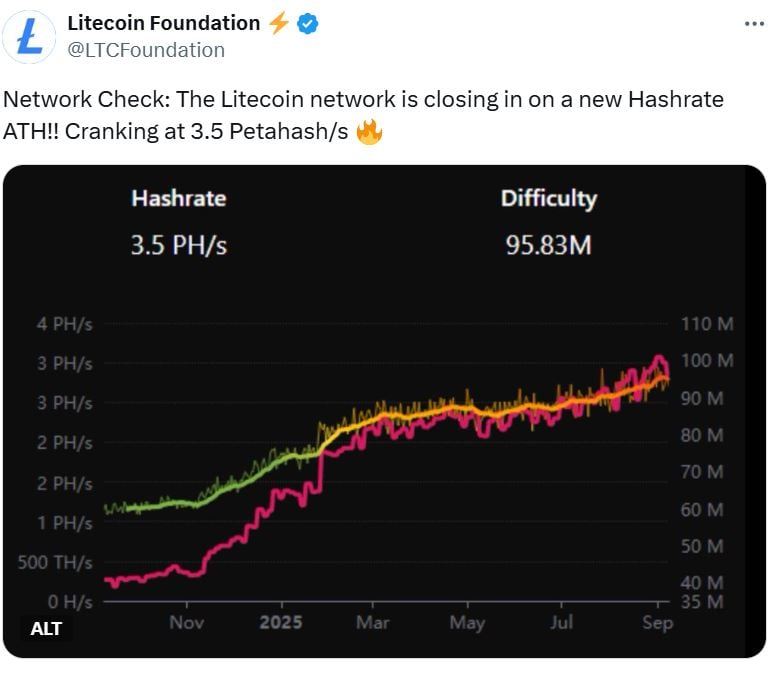Image resolution: width=779 pixels, height=674 pixels.
Task: Click the Sep label on the time axis
Action: coord(657,622)
